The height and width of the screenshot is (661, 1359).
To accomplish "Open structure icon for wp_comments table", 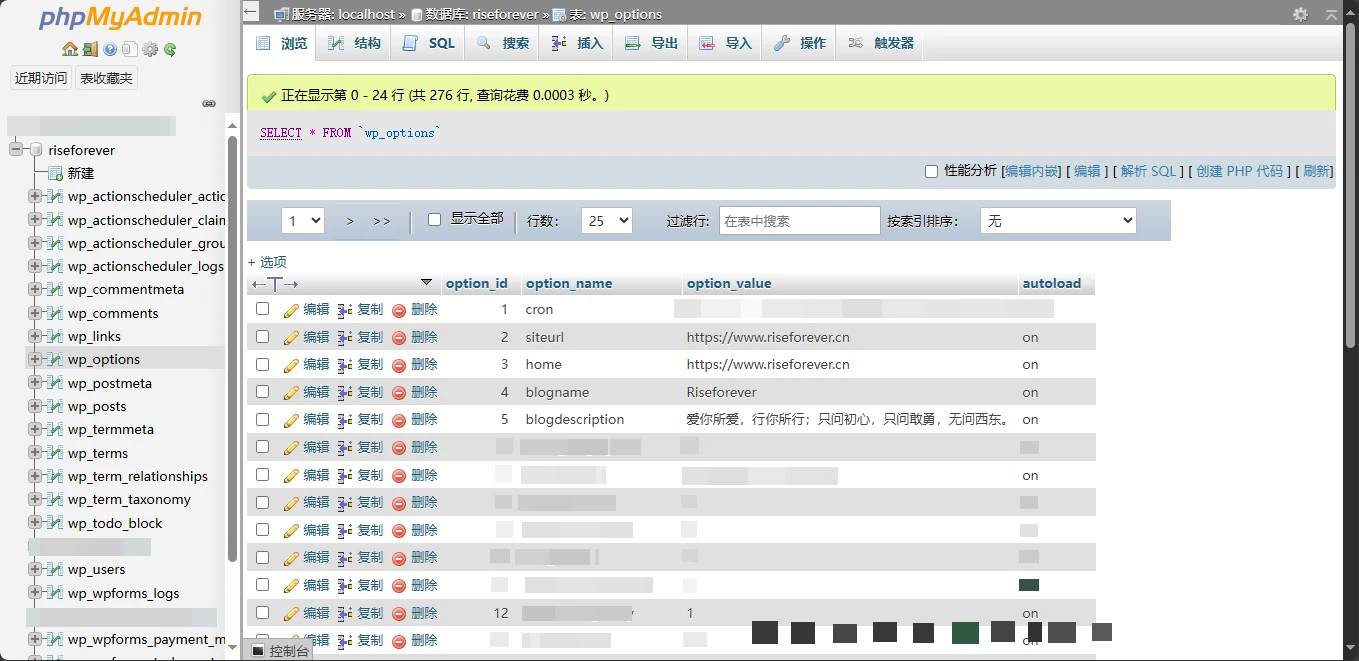I will [55, 313].
